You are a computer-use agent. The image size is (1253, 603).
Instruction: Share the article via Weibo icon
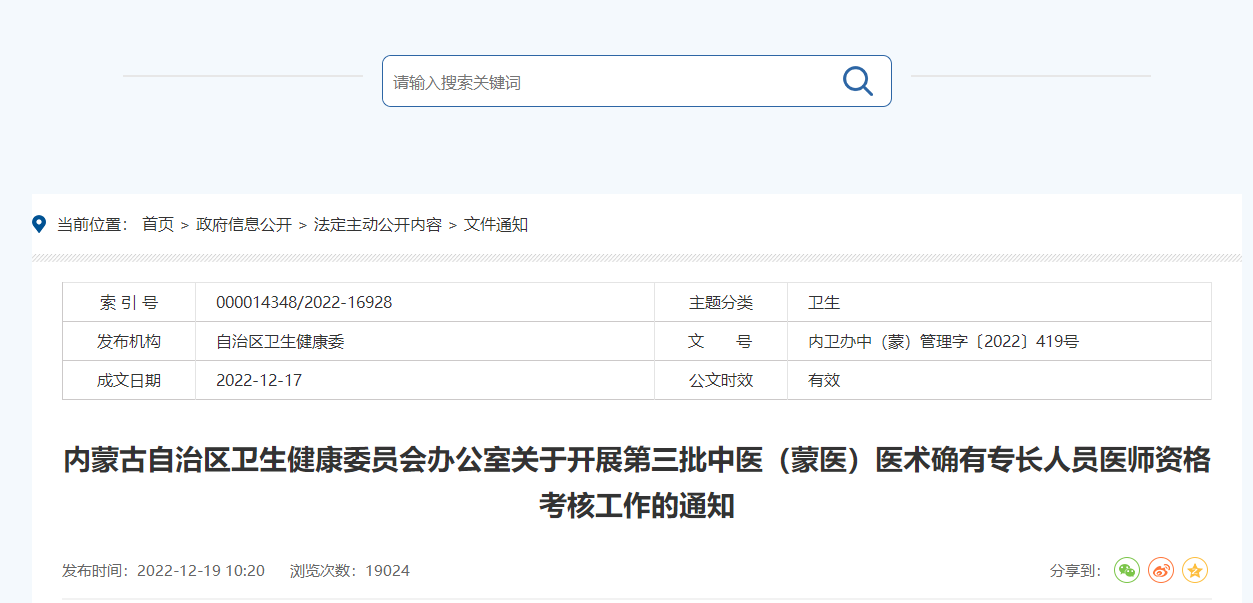(1161, 570)
